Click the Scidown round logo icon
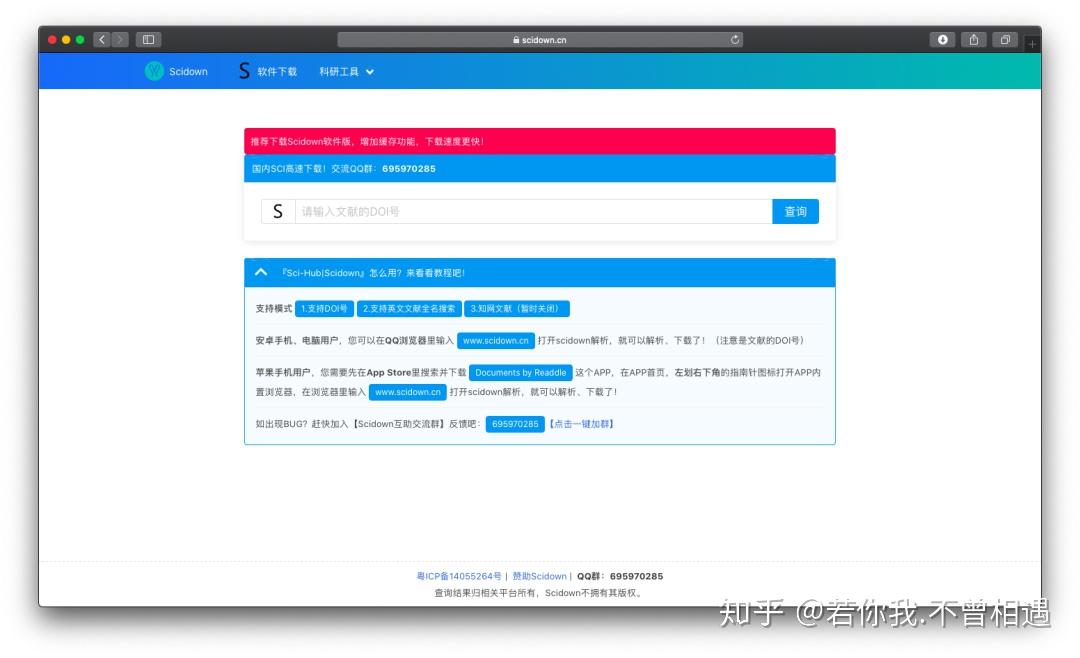This screenshot has width=1080, height=658. point(154,71)
